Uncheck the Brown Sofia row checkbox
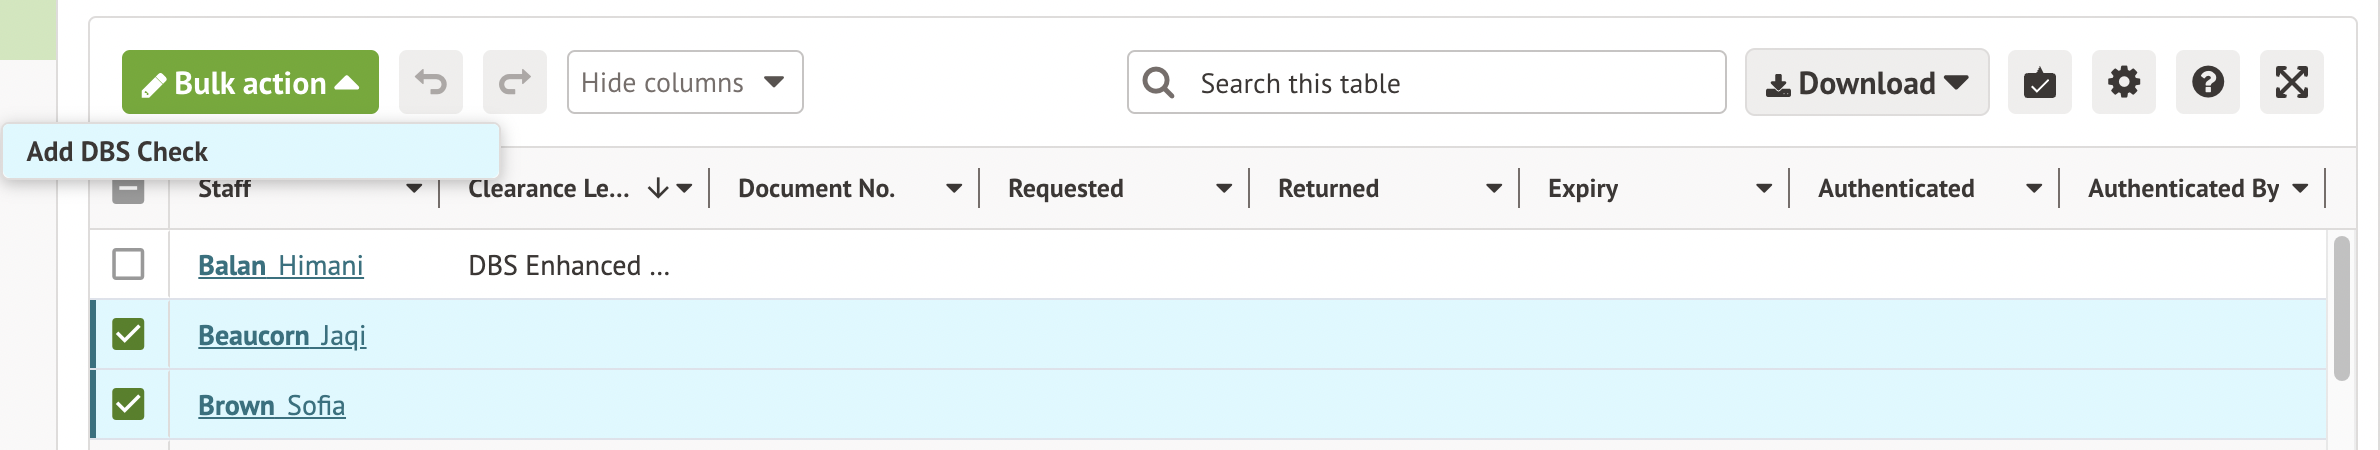2380x450 pixels. coord(128,404)
